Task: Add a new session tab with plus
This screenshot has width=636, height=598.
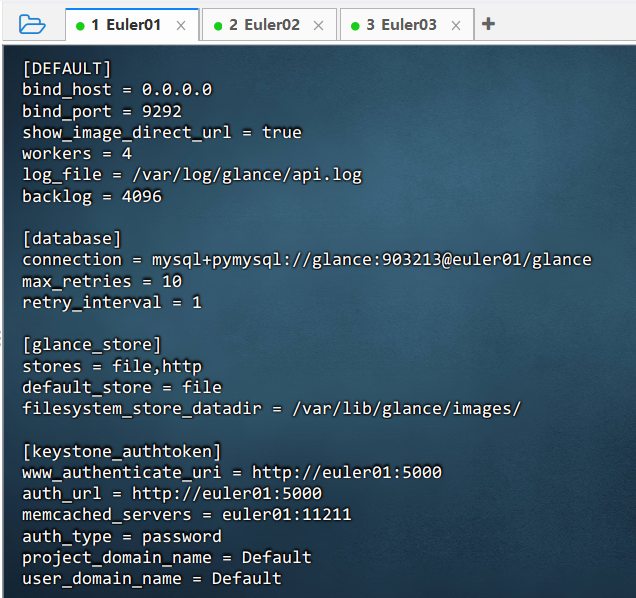Action: 488,24
